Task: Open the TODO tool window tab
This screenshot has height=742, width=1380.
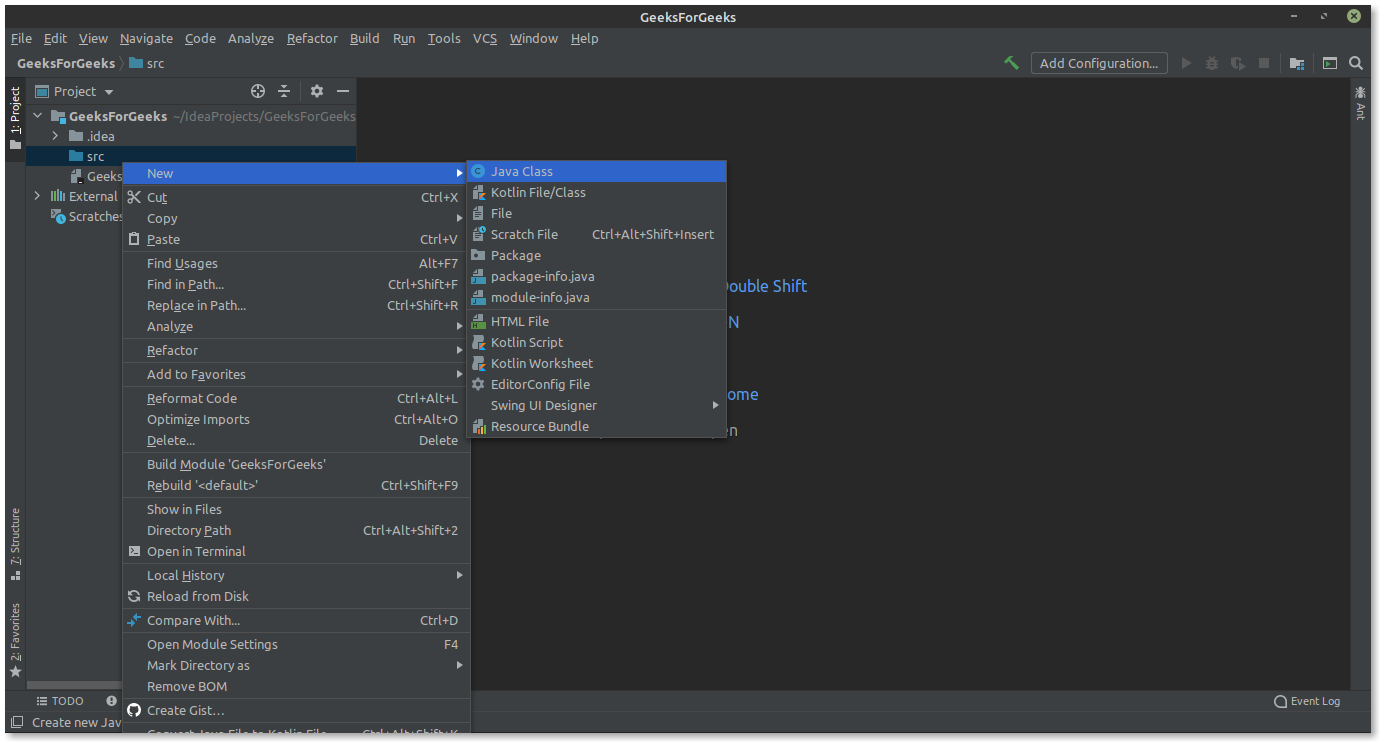Action: click(x=60, y=701)
